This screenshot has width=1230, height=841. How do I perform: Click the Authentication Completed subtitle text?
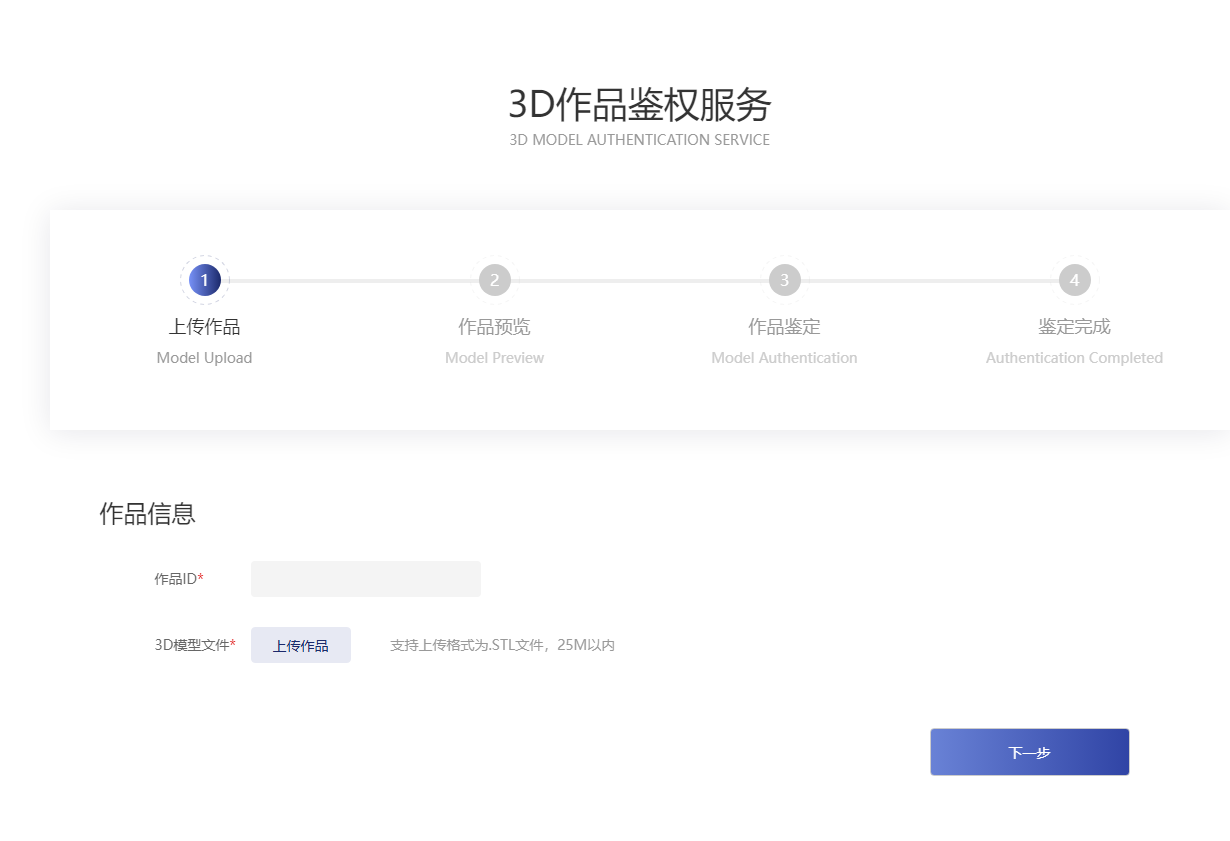point(1074,358)
